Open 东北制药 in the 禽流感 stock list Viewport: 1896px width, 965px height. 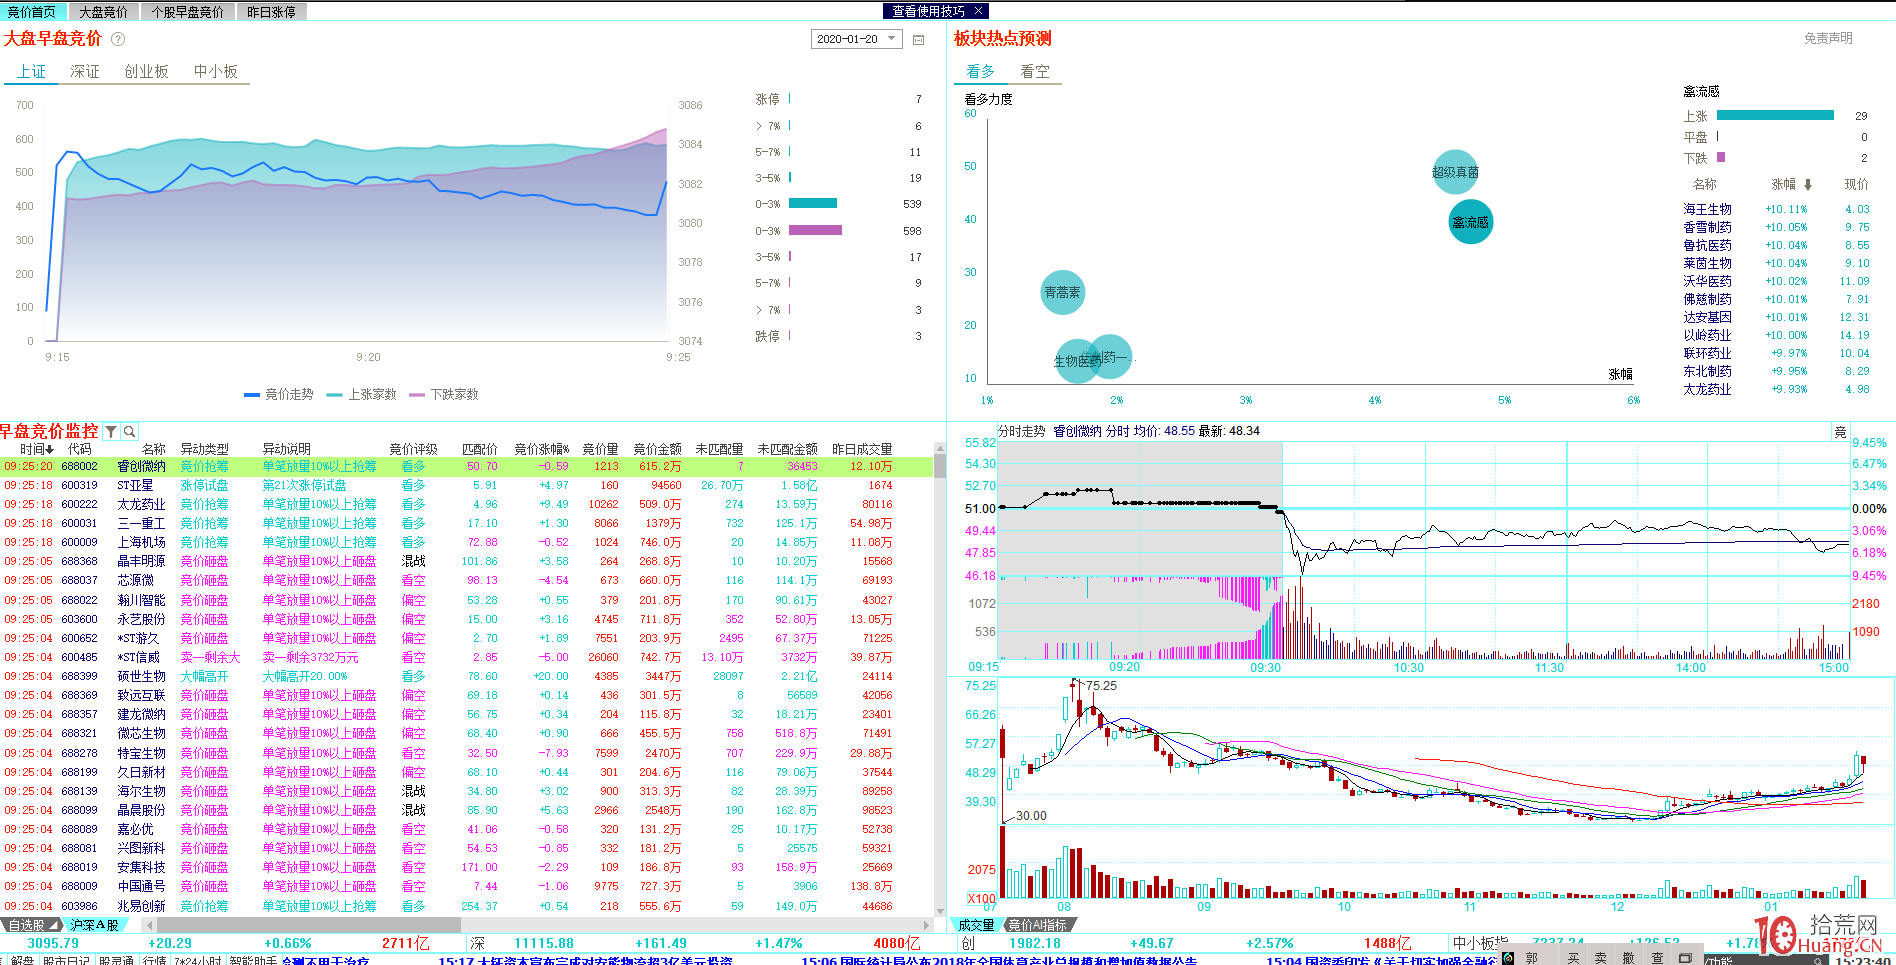pyautogui.click(x=1707, y=371)
